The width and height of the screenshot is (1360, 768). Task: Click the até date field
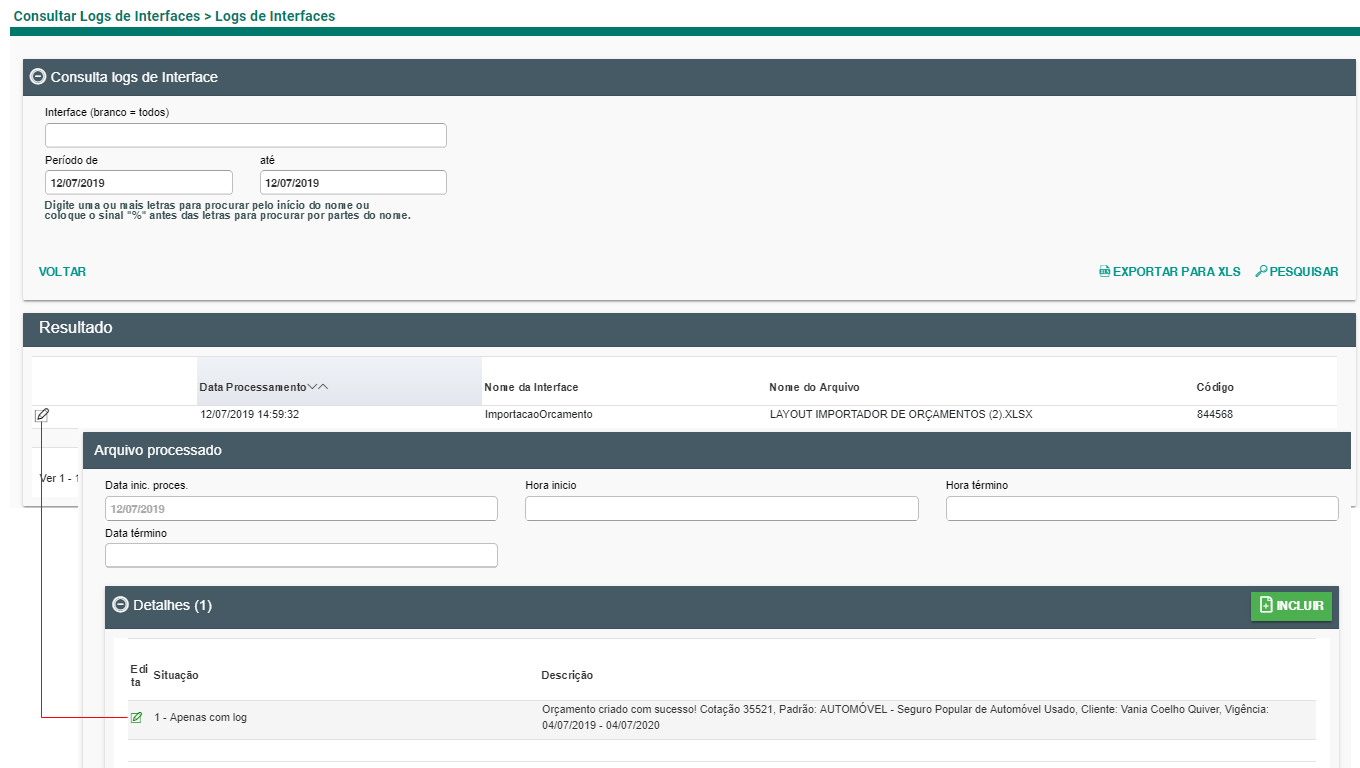coord(352,183)
